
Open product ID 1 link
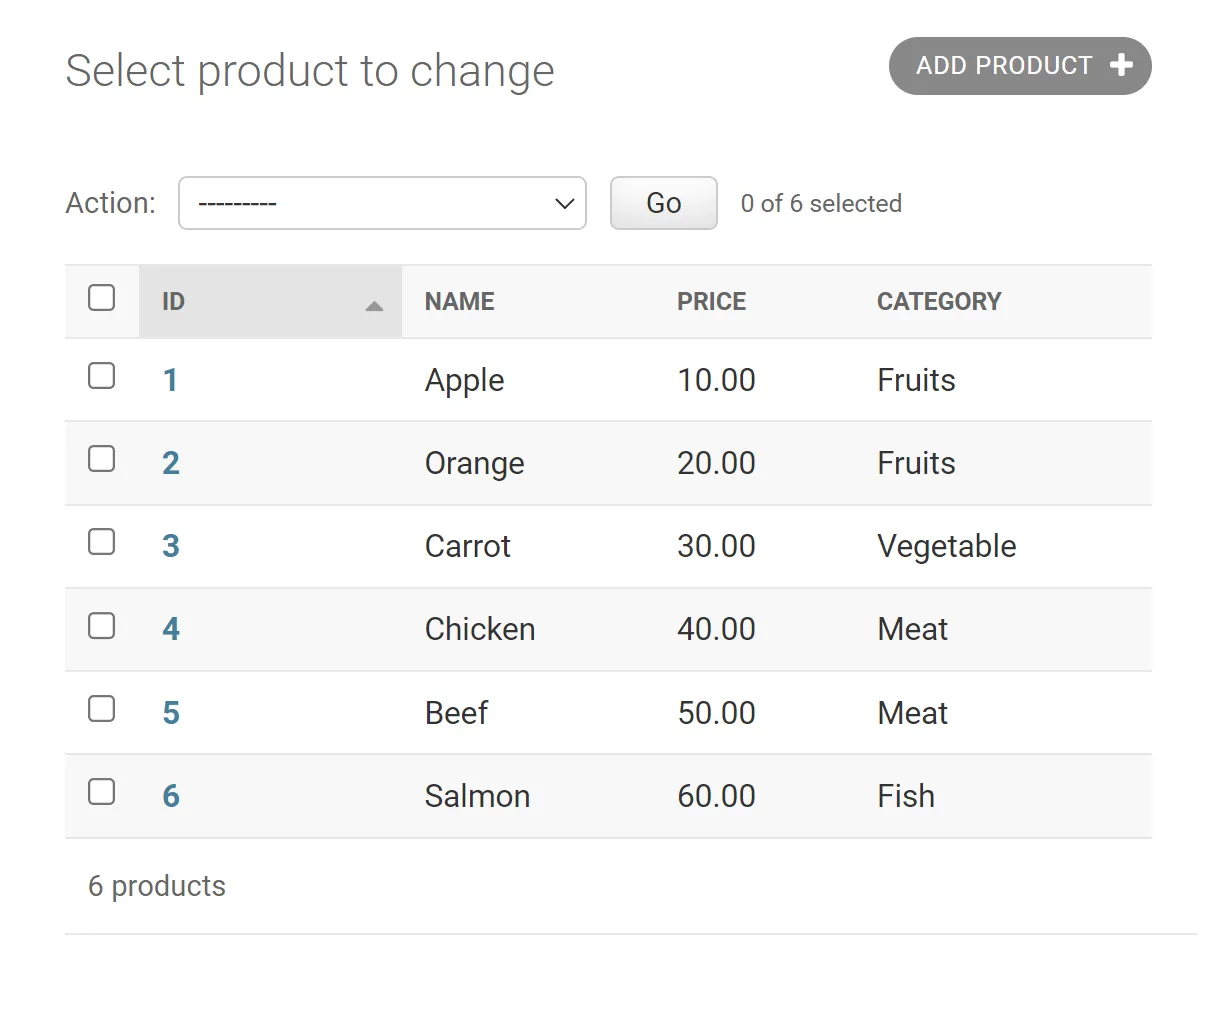coord(171,381)
